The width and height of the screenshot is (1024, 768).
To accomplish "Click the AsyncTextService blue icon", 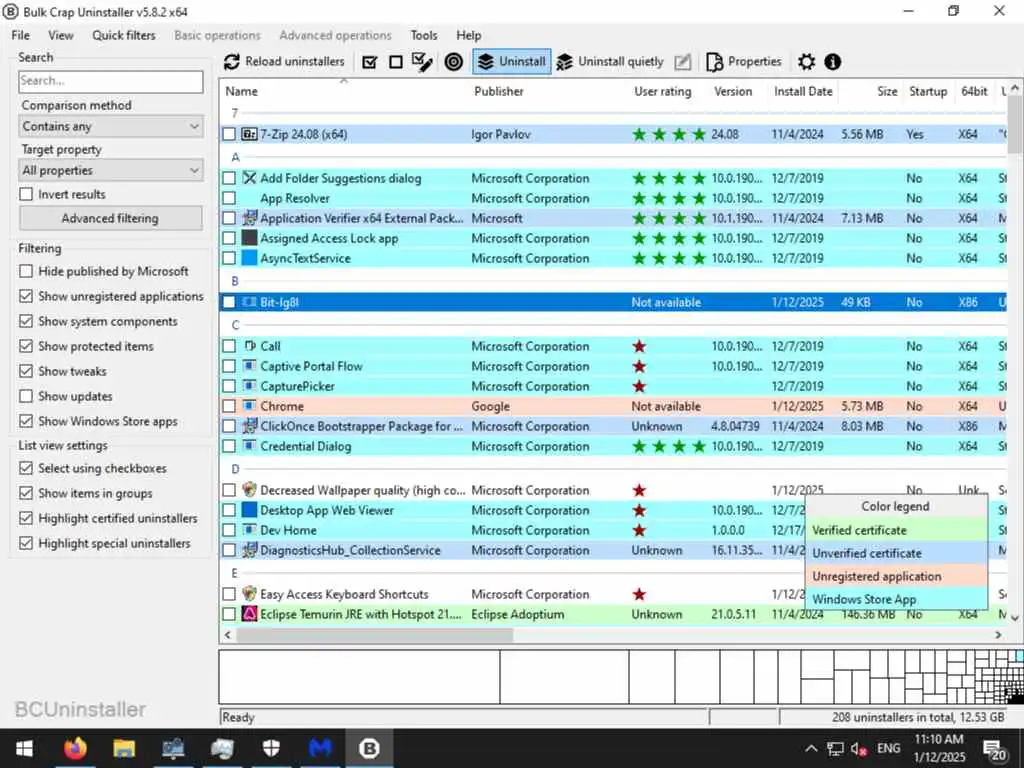I will click(x=249, y=258).
